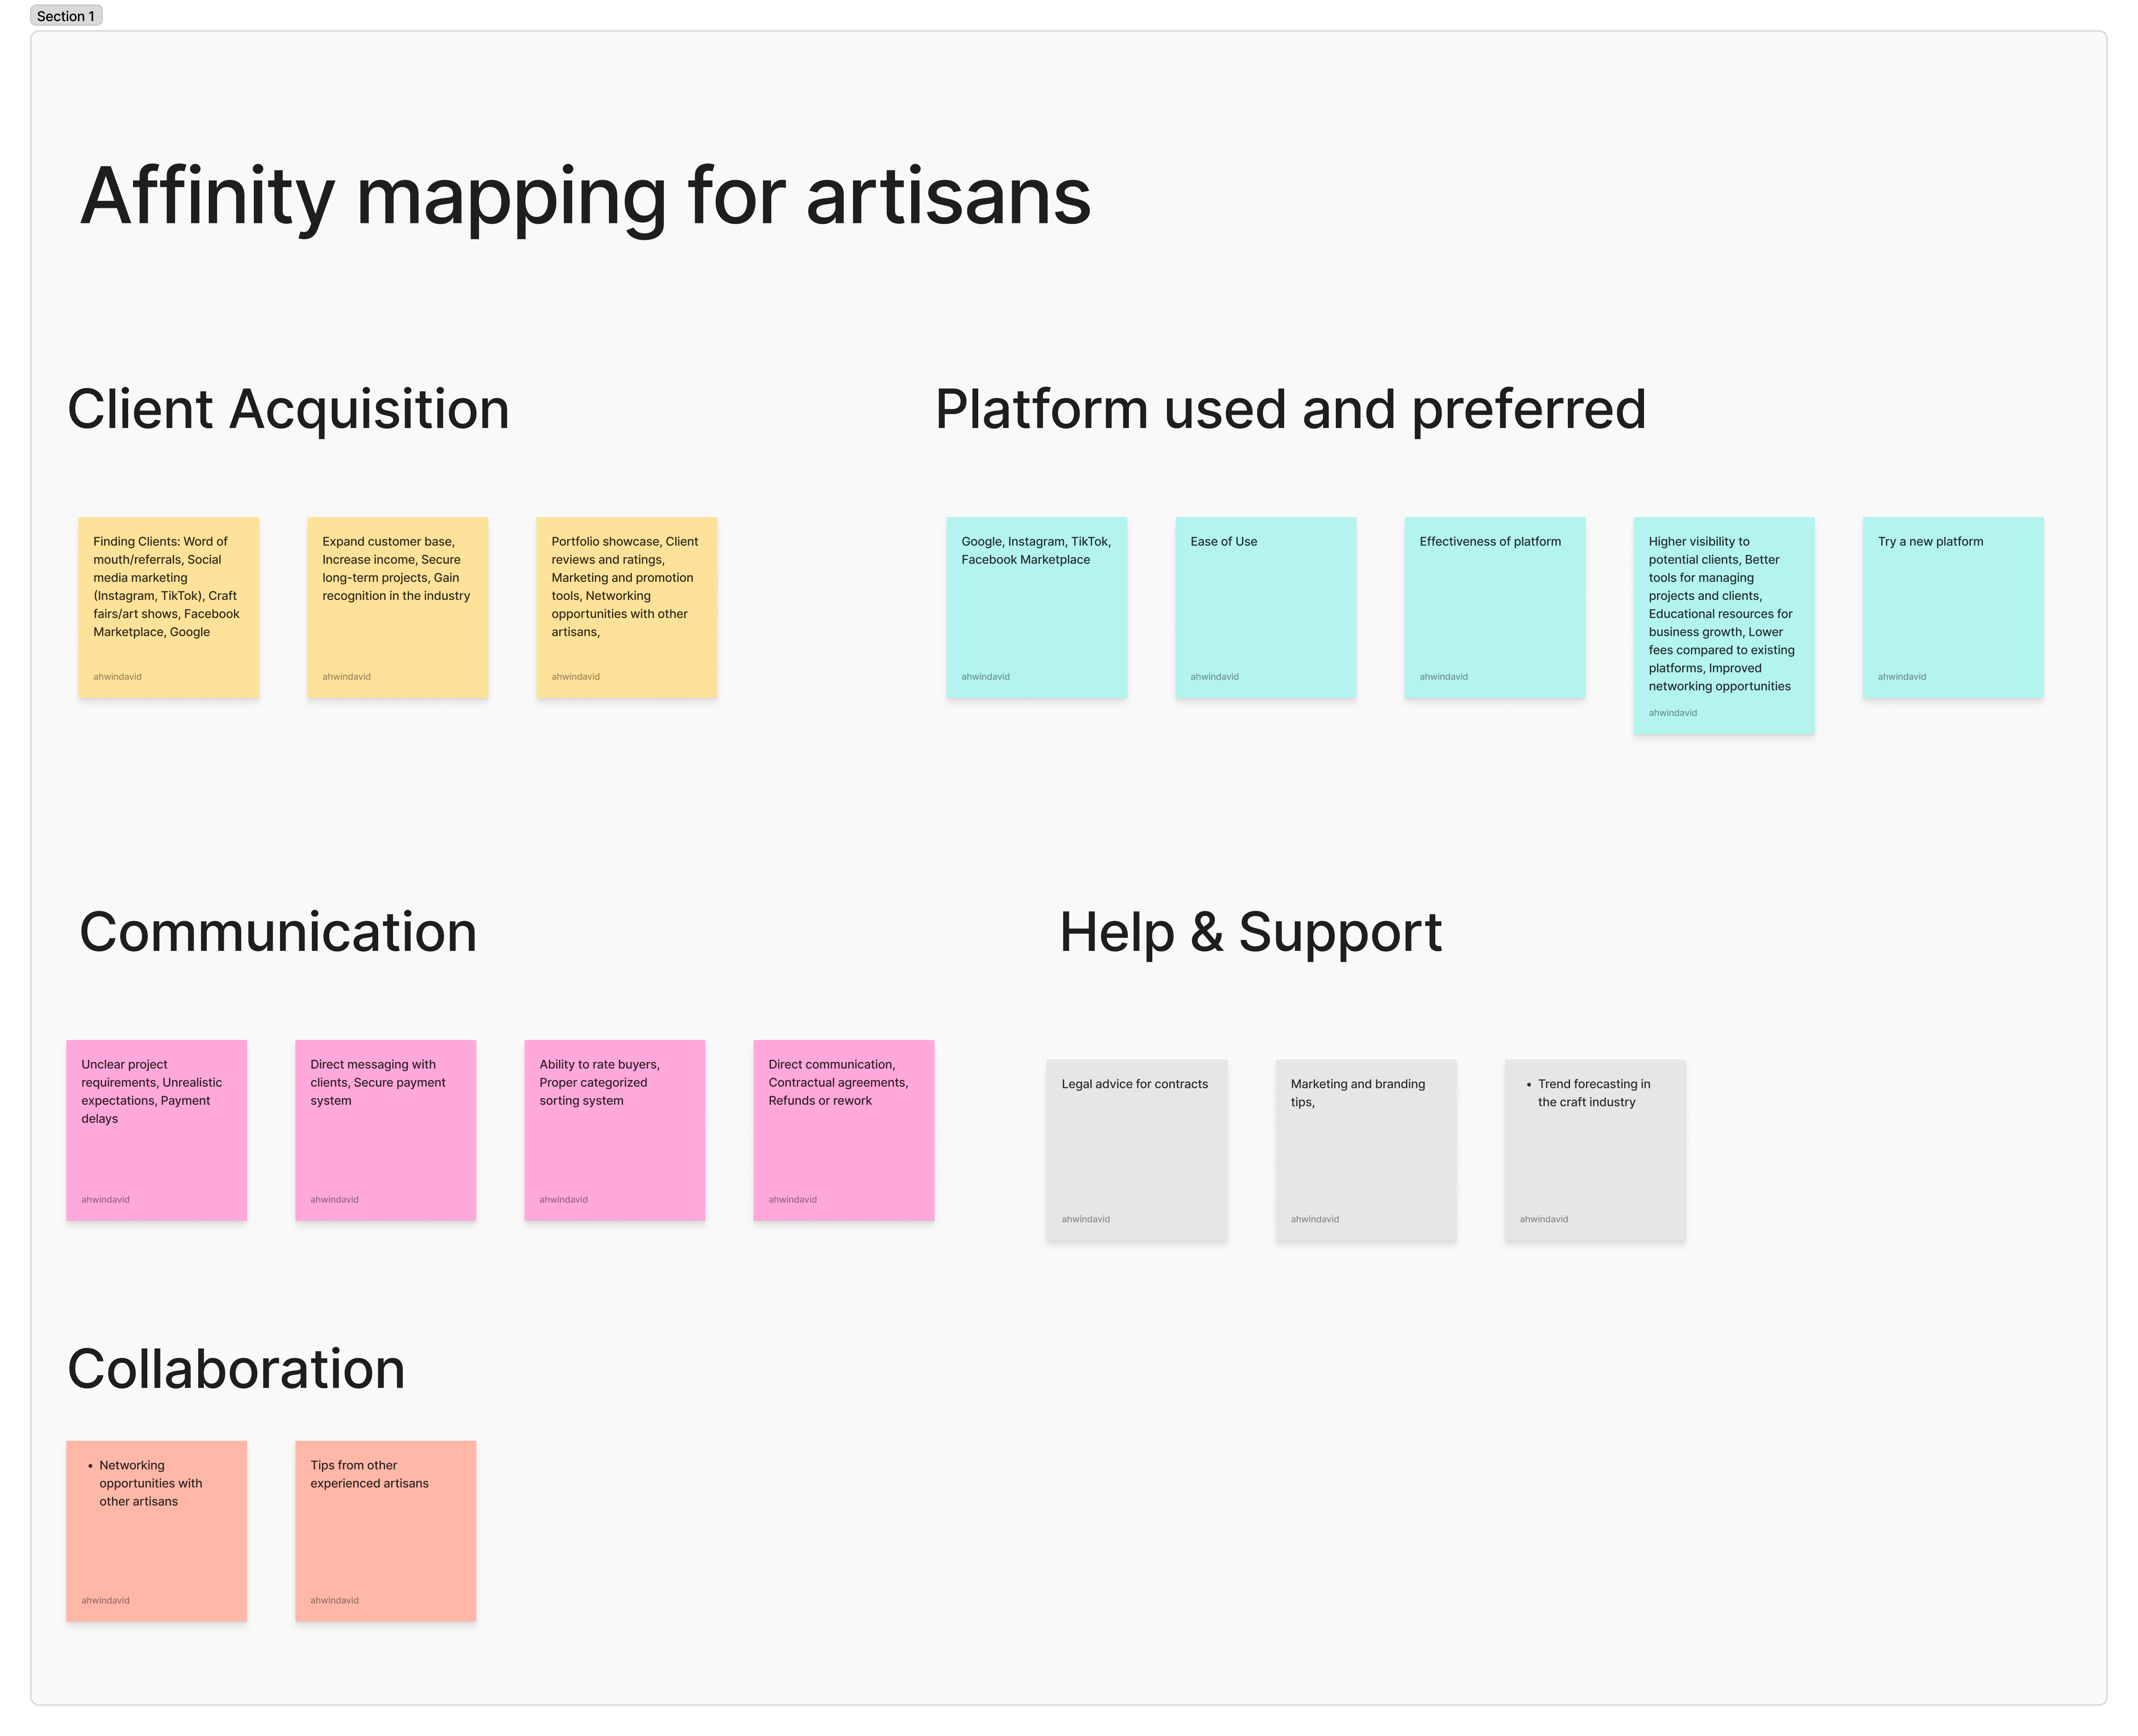Select the 'Direct communication, Contractual agreements' note
Image resolution: width=2138 pixels, height=1736 pixels.
click(x=844, y=1130)
